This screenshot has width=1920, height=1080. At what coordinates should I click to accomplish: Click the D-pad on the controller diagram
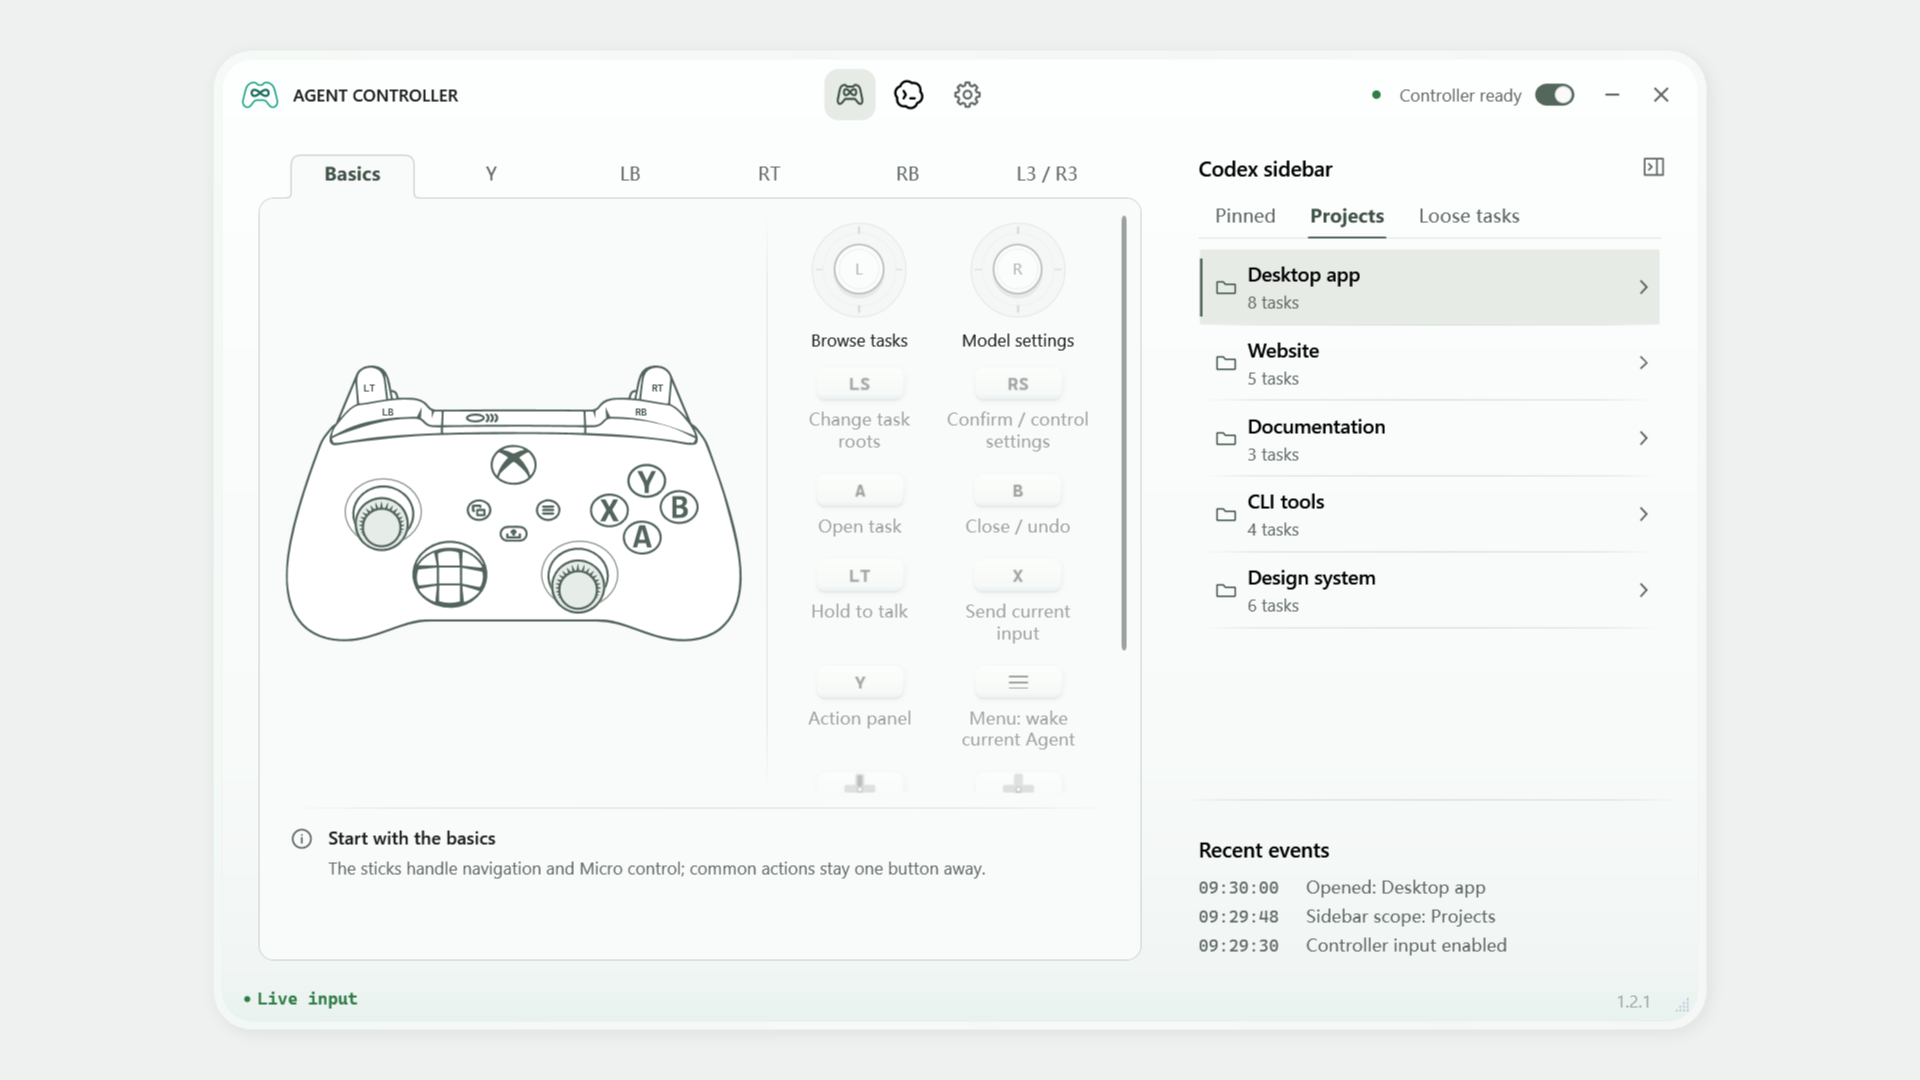point(450,575)
